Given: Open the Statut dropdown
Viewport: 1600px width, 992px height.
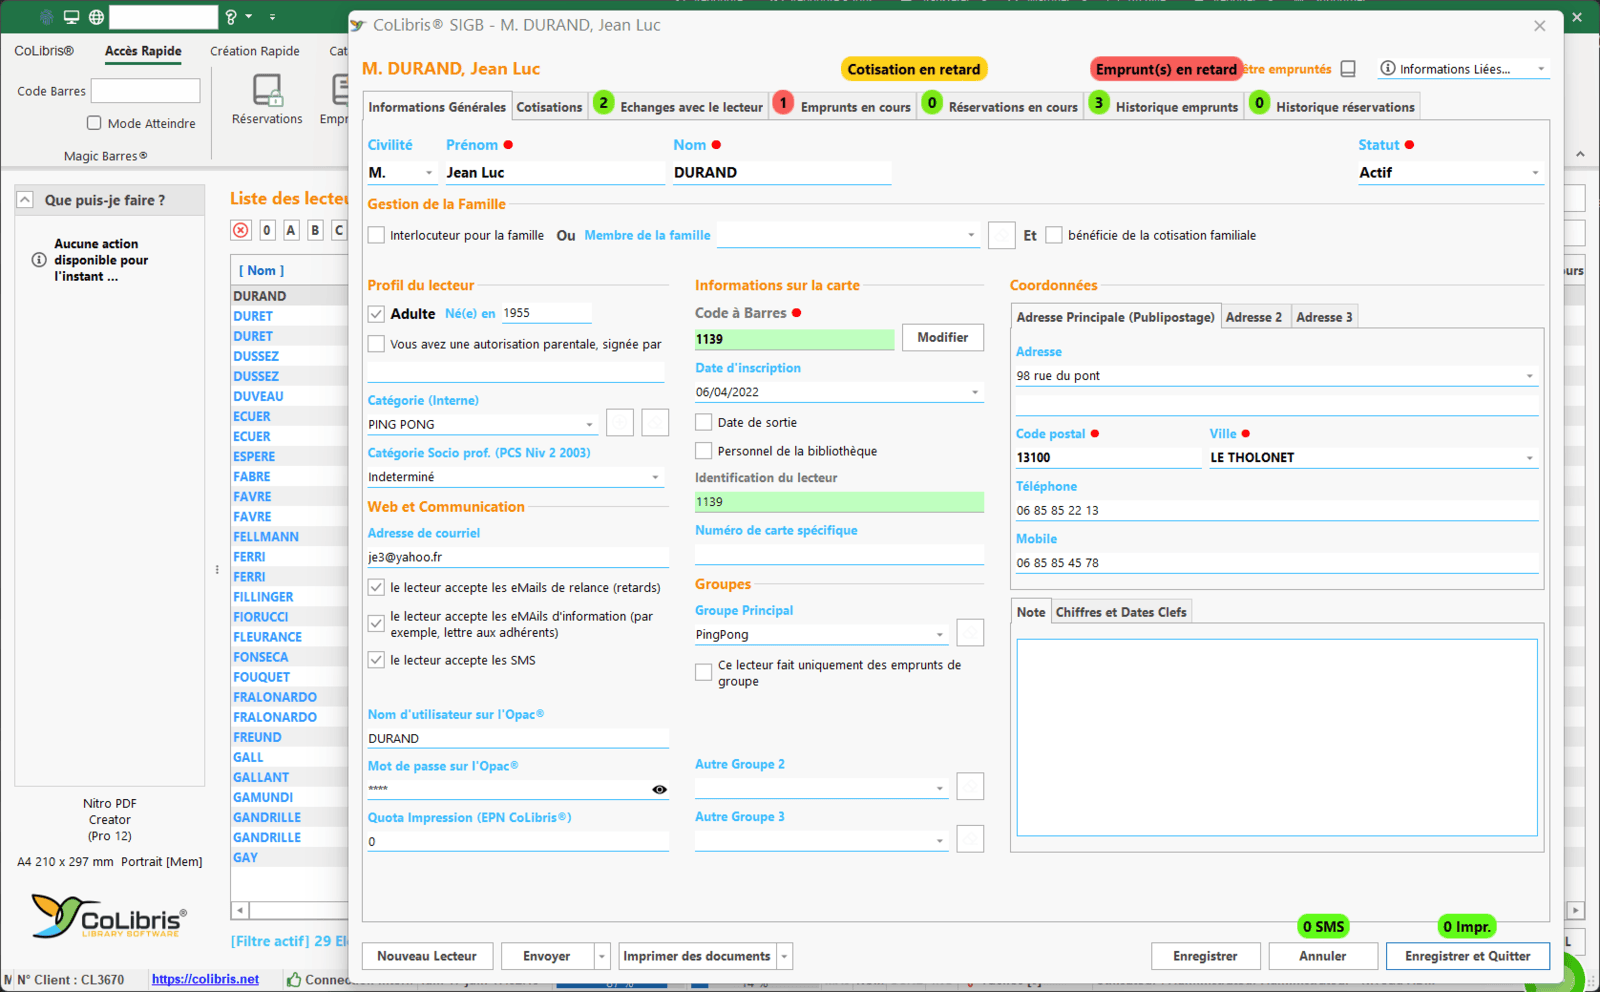Looking at the screenshot, I should coord(1535,173).
